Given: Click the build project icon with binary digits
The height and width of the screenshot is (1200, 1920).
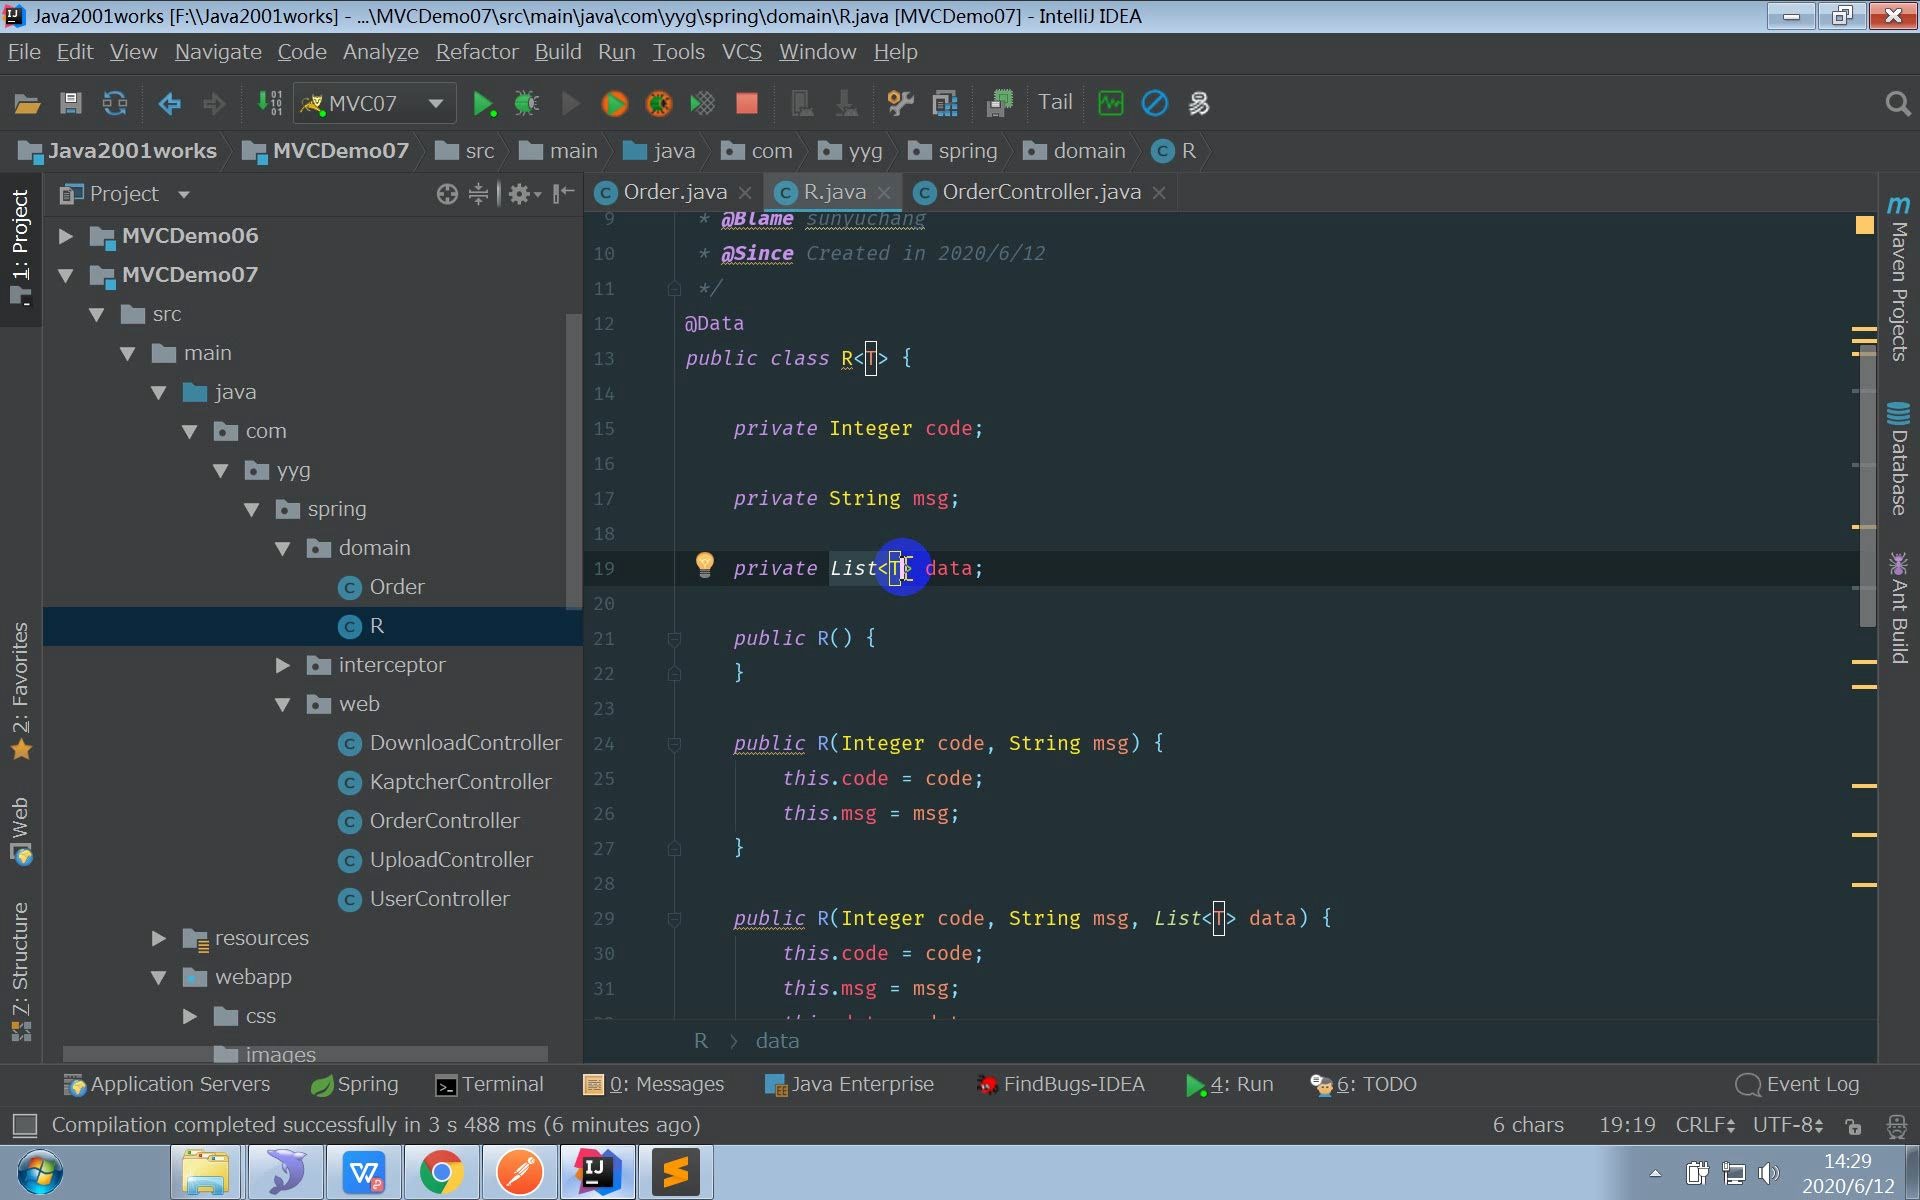Looking at the screenshot, I should click(269, 103).
